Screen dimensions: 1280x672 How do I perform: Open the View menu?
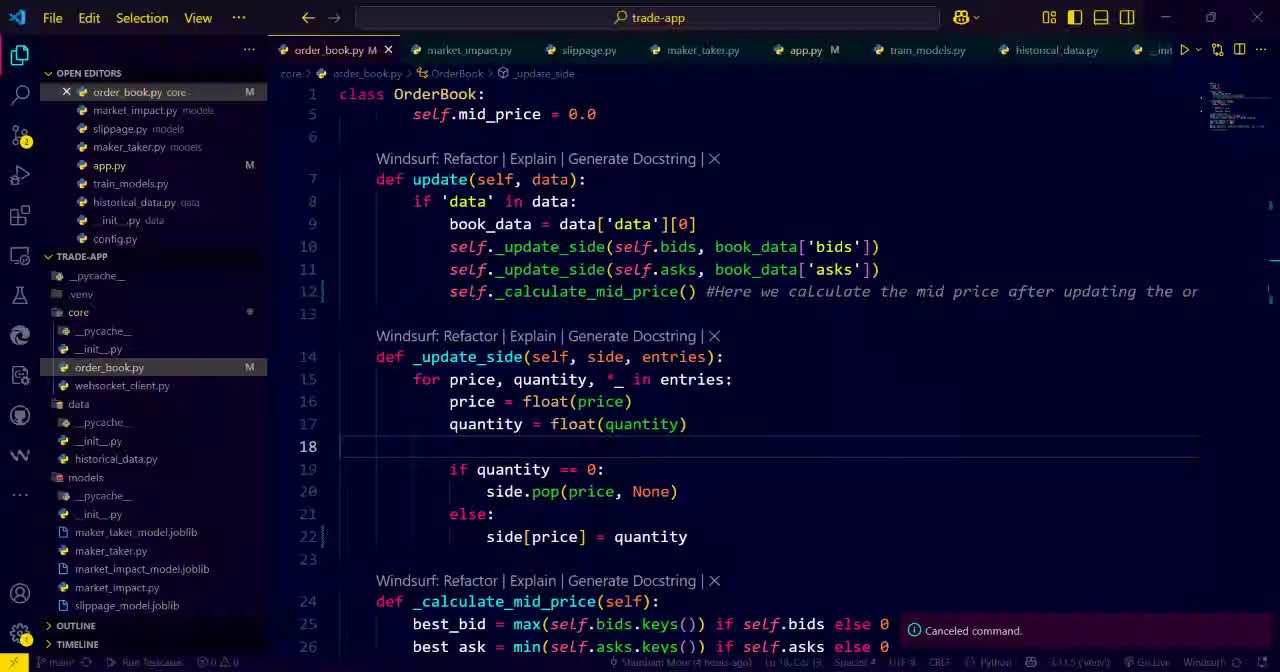pos(198,18)
